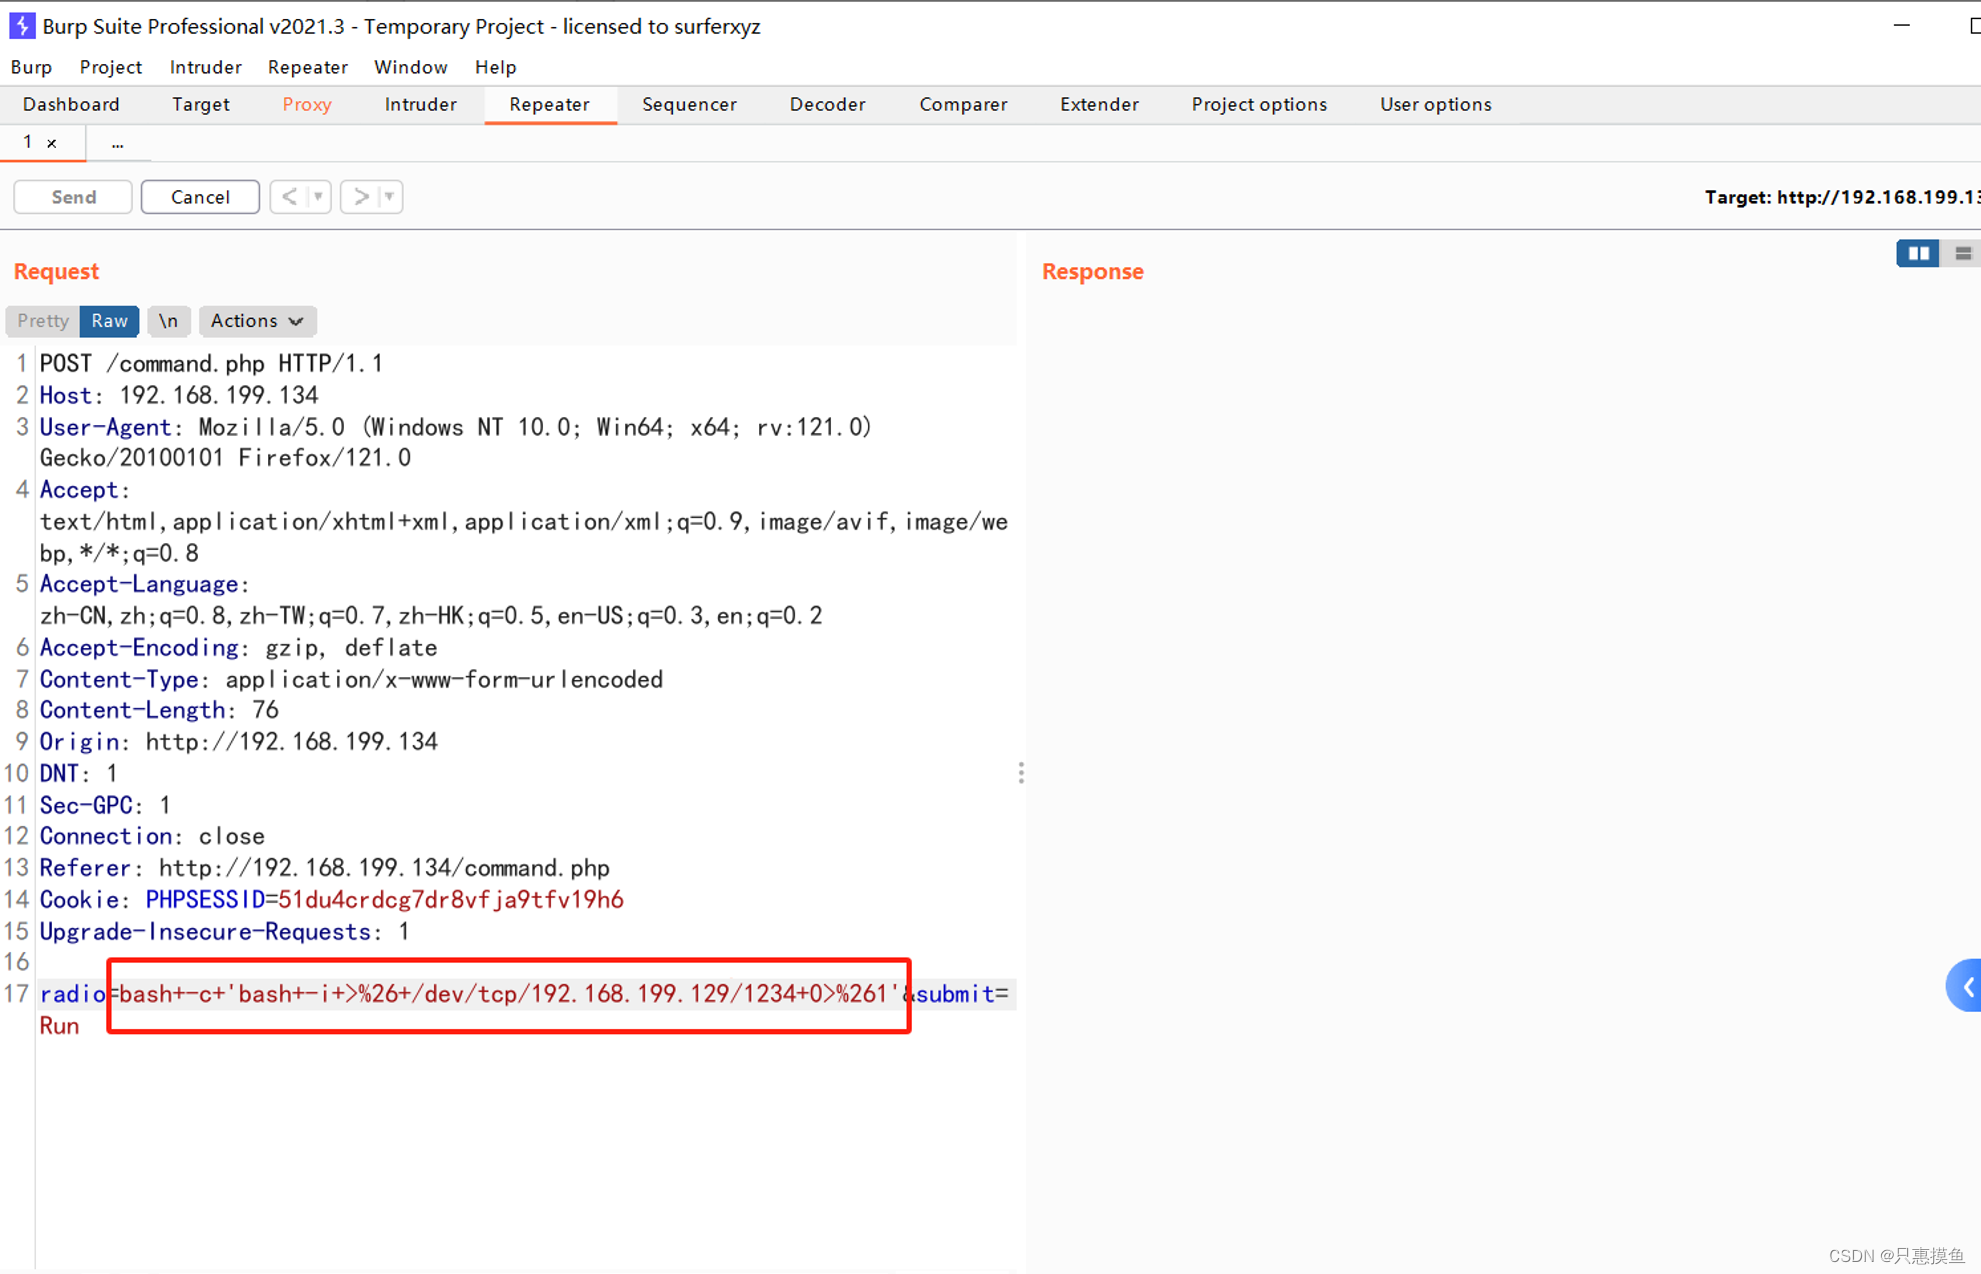Viewport: 1981px width, 1274px height.
Task: Switch to the Sequencer tab
Action: (x=689, y=104)
